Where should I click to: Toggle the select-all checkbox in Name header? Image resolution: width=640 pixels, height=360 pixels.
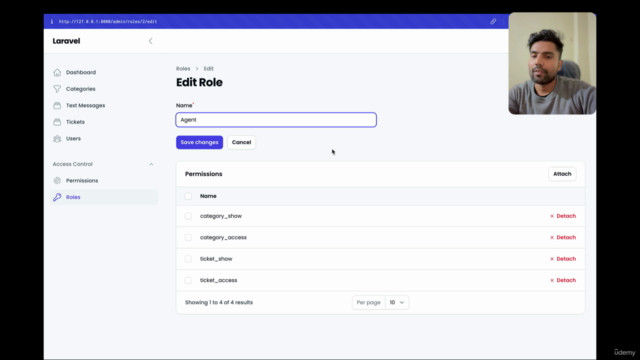tap(188, 196)
